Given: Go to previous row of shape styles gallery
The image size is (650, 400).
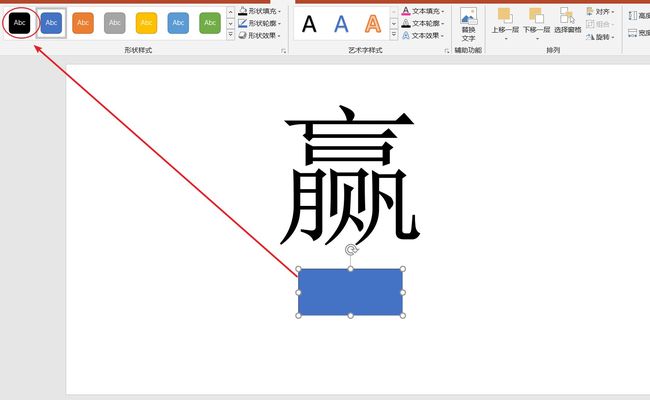Looking at the screenshot, I should [230, 12].
